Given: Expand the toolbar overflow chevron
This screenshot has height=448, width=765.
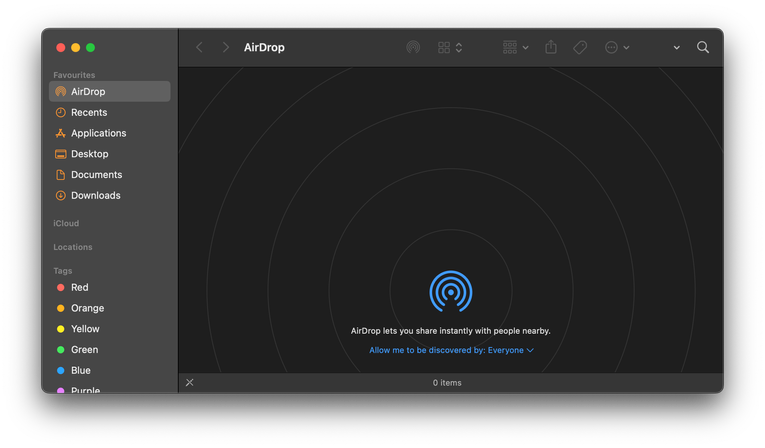Looking at the screenshot, I should pyautogui.click(x=676, y=47).
